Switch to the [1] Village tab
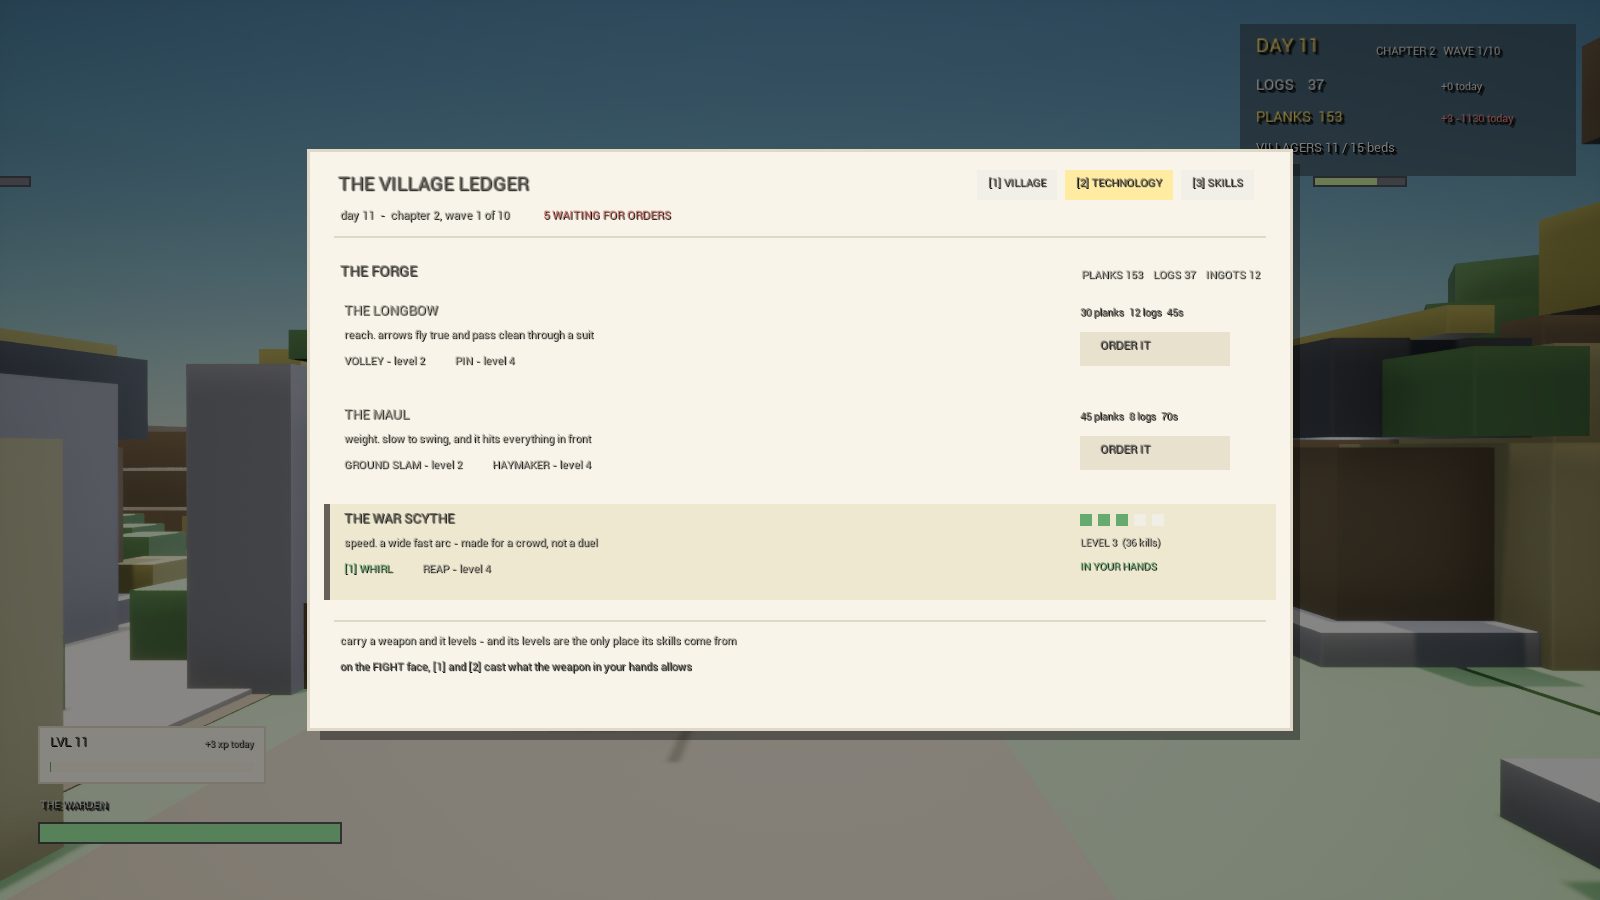 pyautogui.click(x=1017, y=184)
